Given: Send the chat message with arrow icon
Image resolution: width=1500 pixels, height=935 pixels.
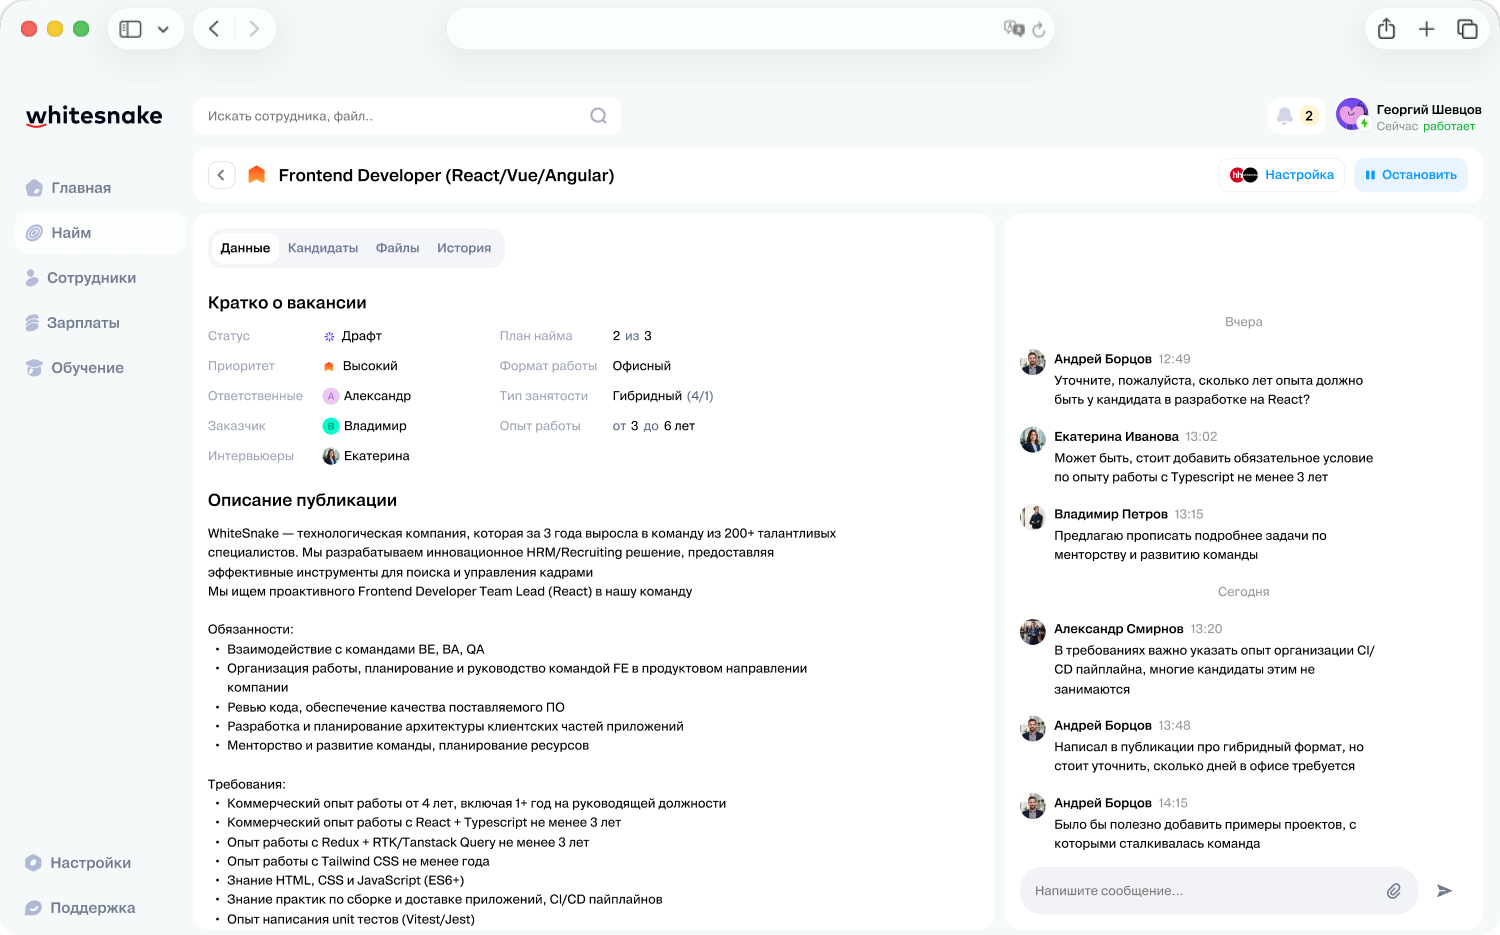Looking at the screenshot, I should (1444, 891).
